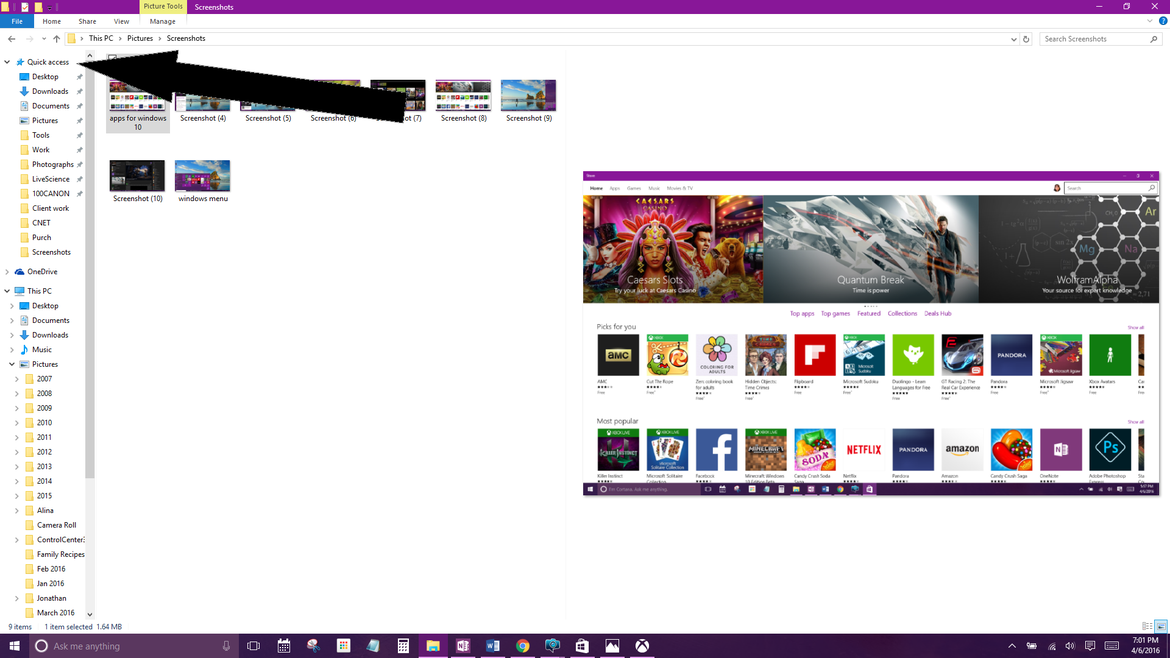Screen dimensions: 1170x658
Task: Open Calculator from the taskbar
Action: point(403,646)
